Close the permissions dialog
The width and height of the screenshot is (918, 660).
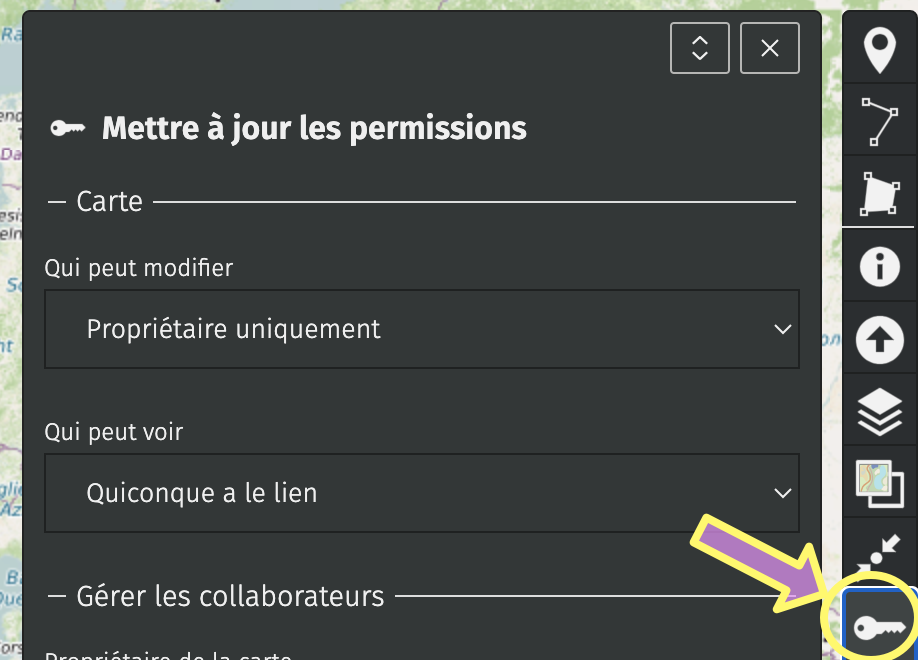[x=769, y=48]
